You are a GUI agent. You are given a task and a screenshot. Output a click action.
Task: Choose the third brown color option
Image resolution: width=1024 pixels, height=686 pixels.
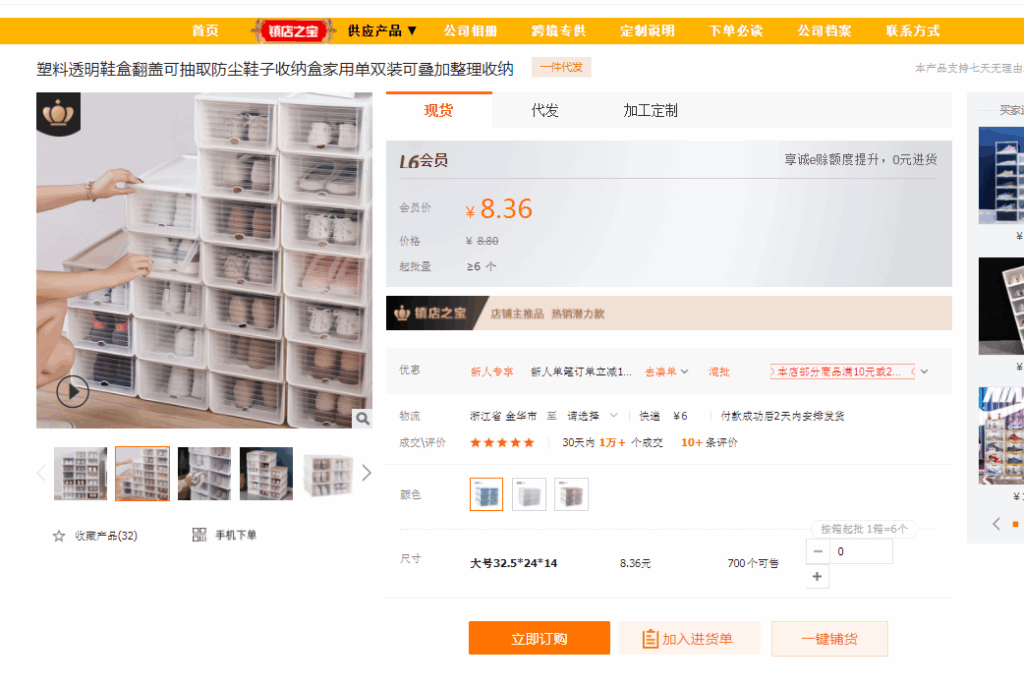point(571,494)
